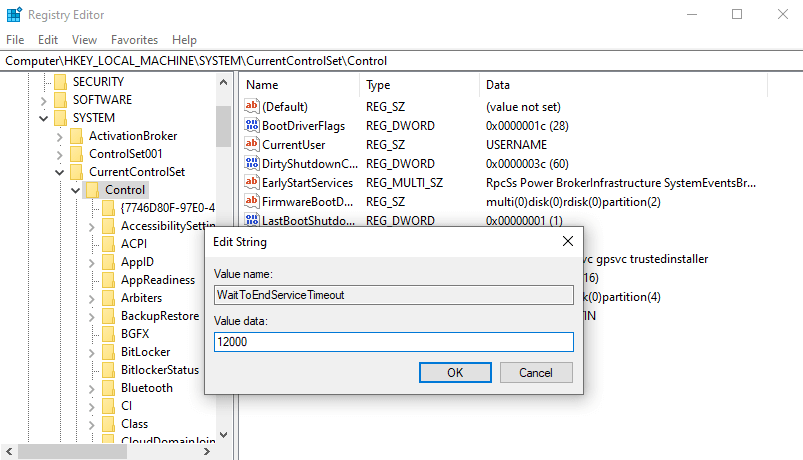
Task: Click the Class folder icon
Action: point(108,424)
